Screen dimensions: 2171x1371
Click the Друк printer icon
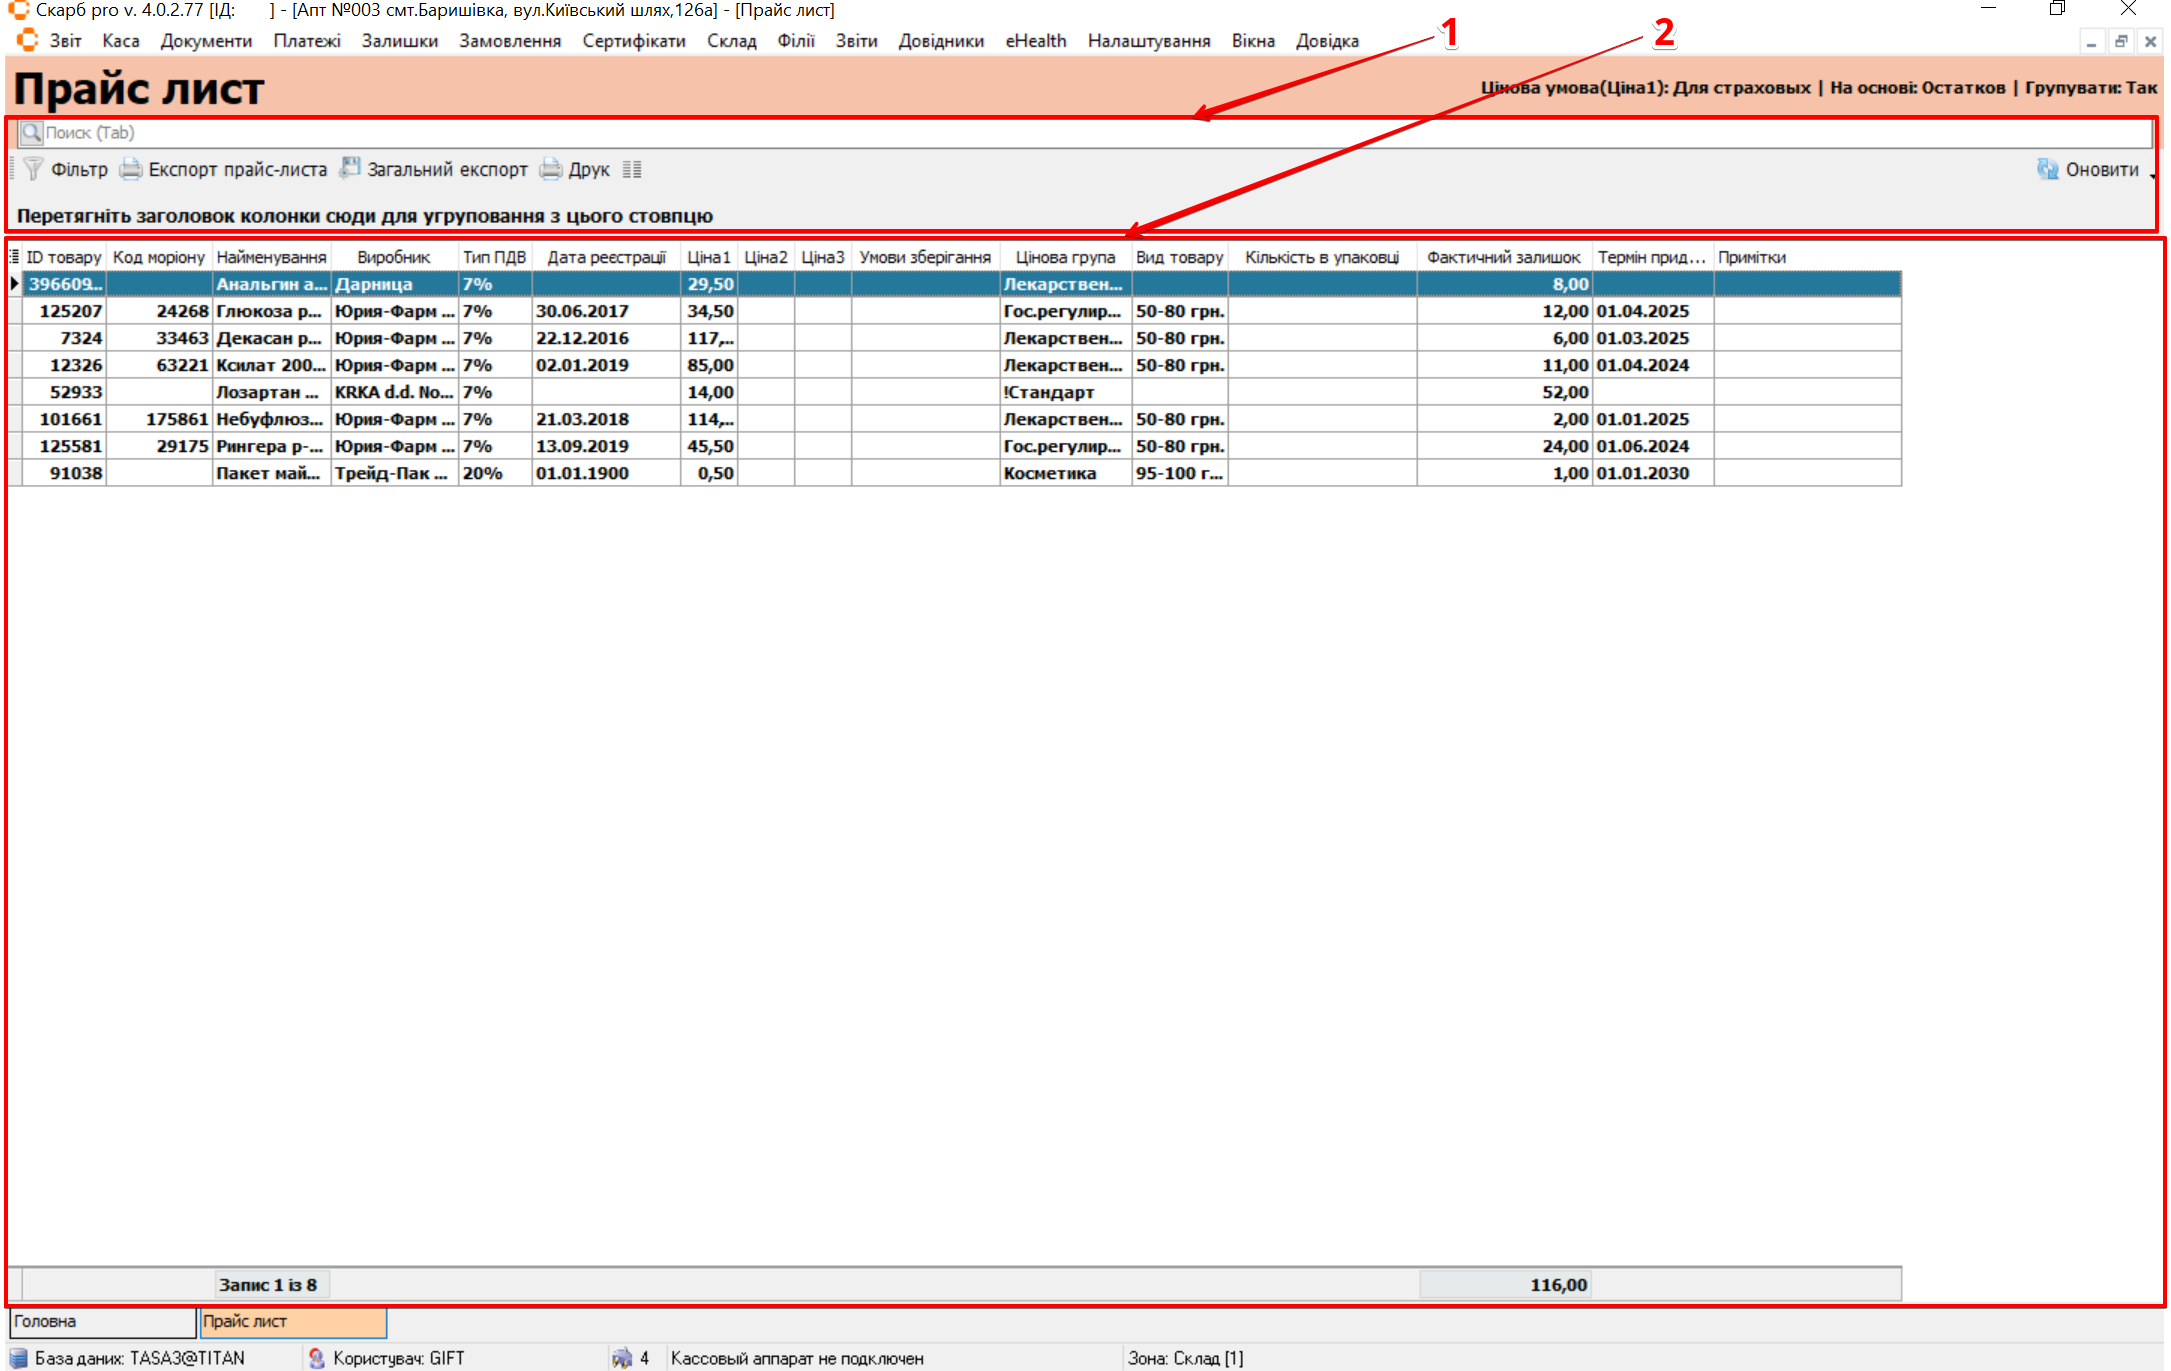coord(551,169)
